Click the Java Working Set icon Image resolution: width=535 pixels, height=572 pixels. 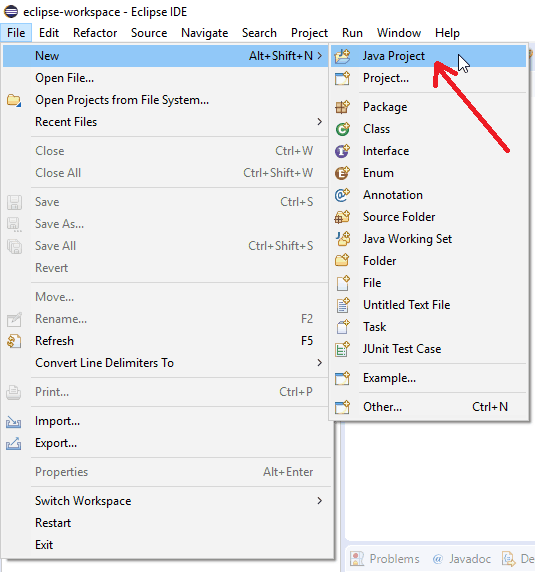(342, 239)
